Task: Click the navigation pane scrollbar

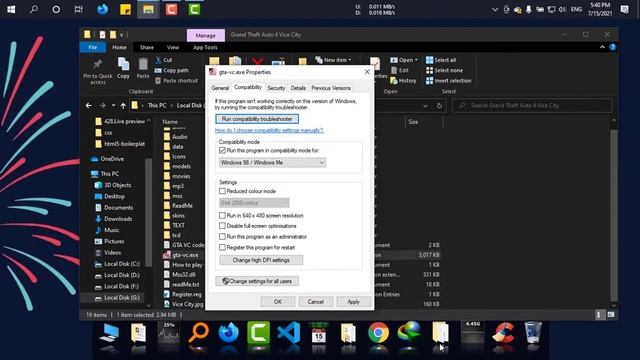Action: (x=148, y=212)
